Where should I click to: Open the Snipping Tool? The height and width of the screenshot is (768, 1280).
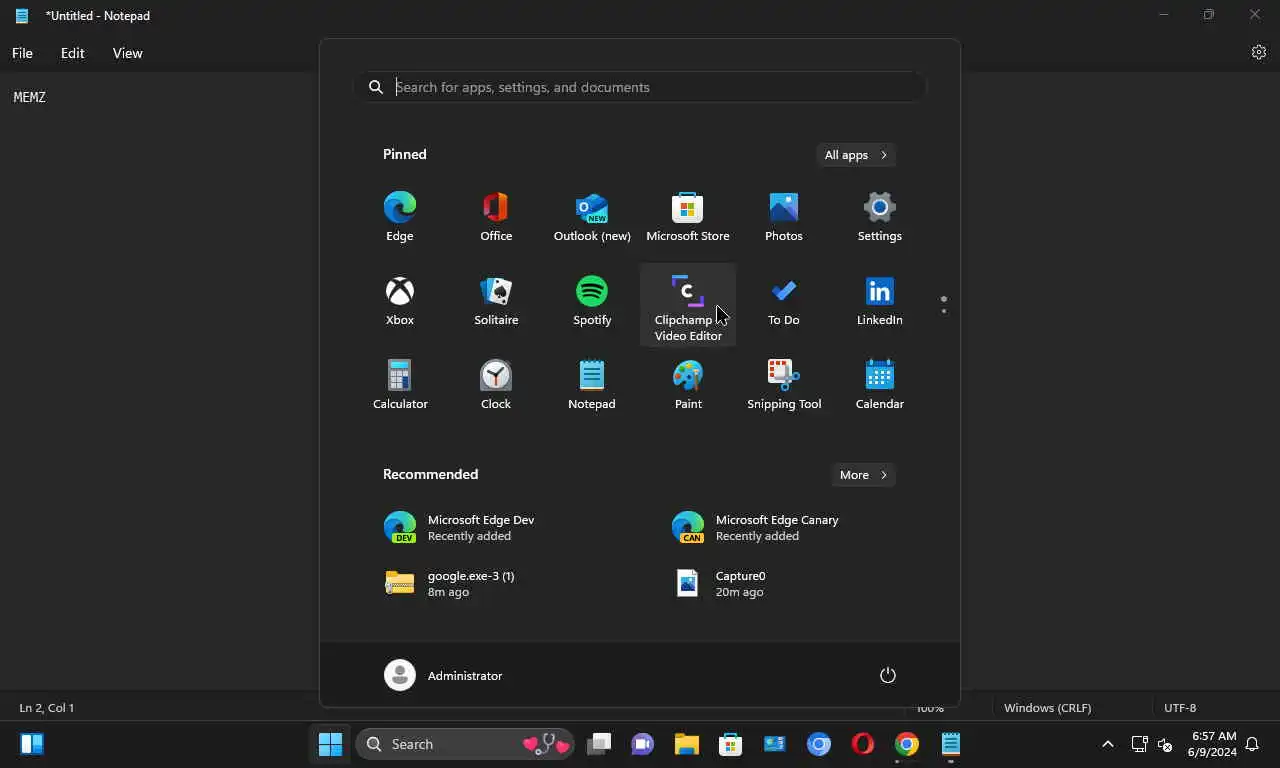pos(784,385)
